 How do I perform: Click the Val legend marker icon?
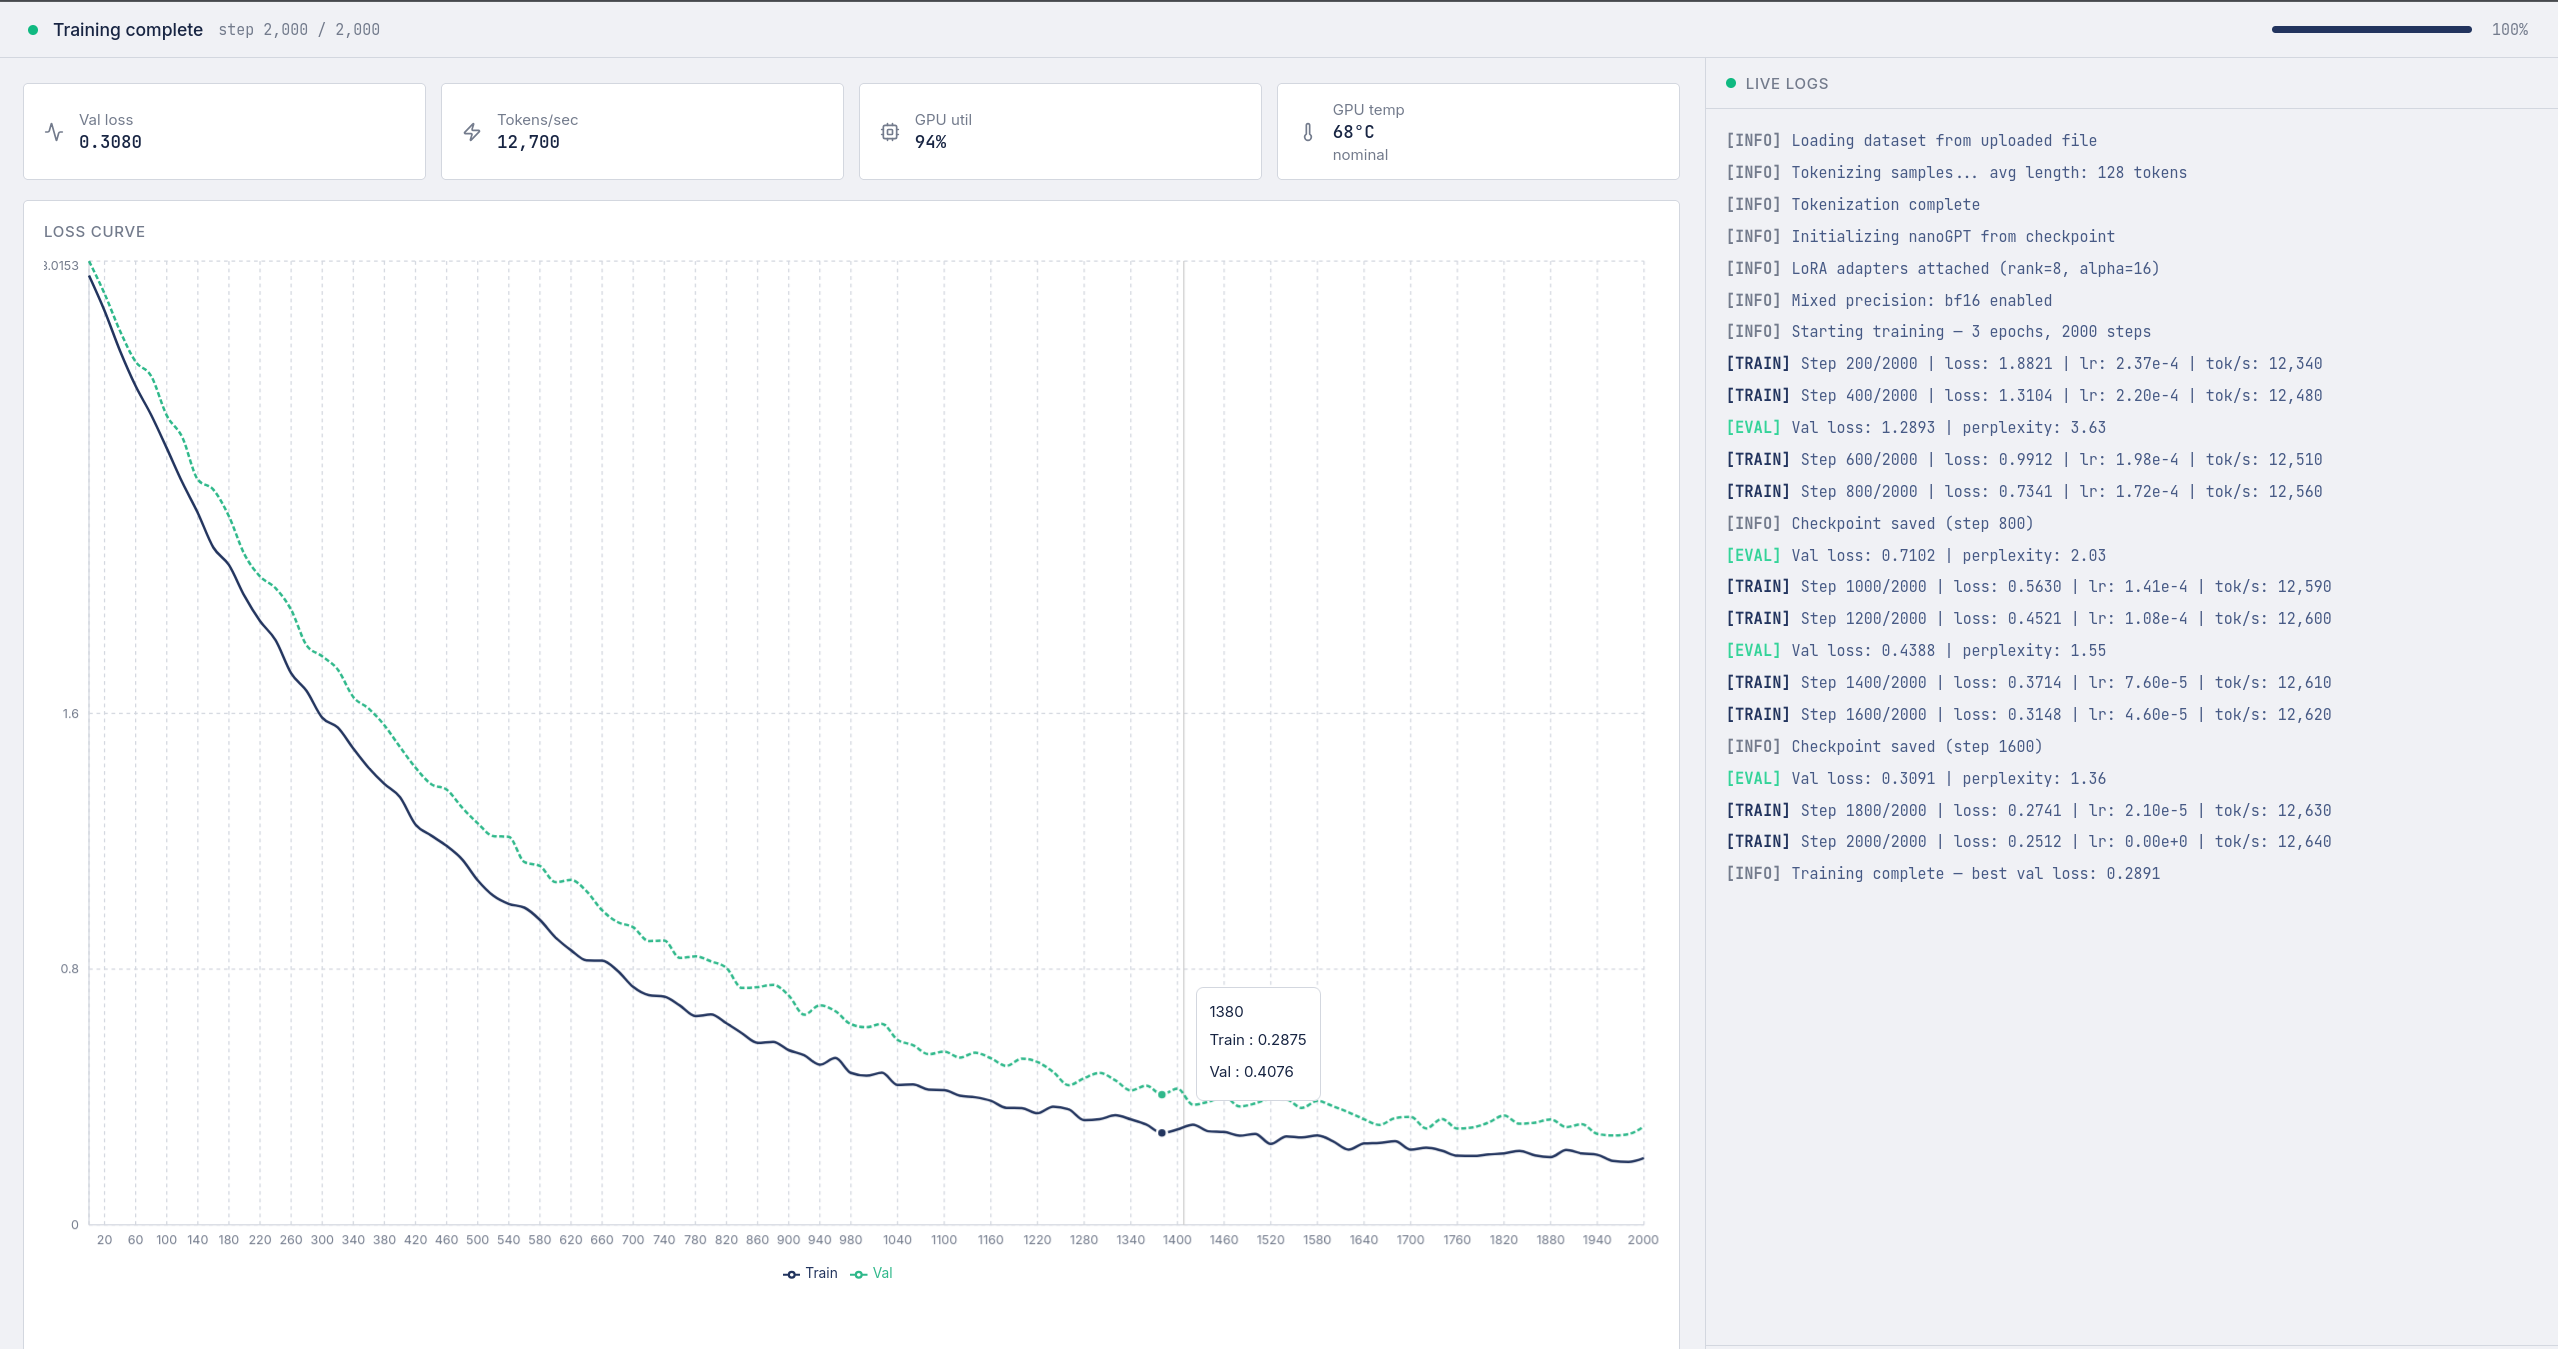858,1274
